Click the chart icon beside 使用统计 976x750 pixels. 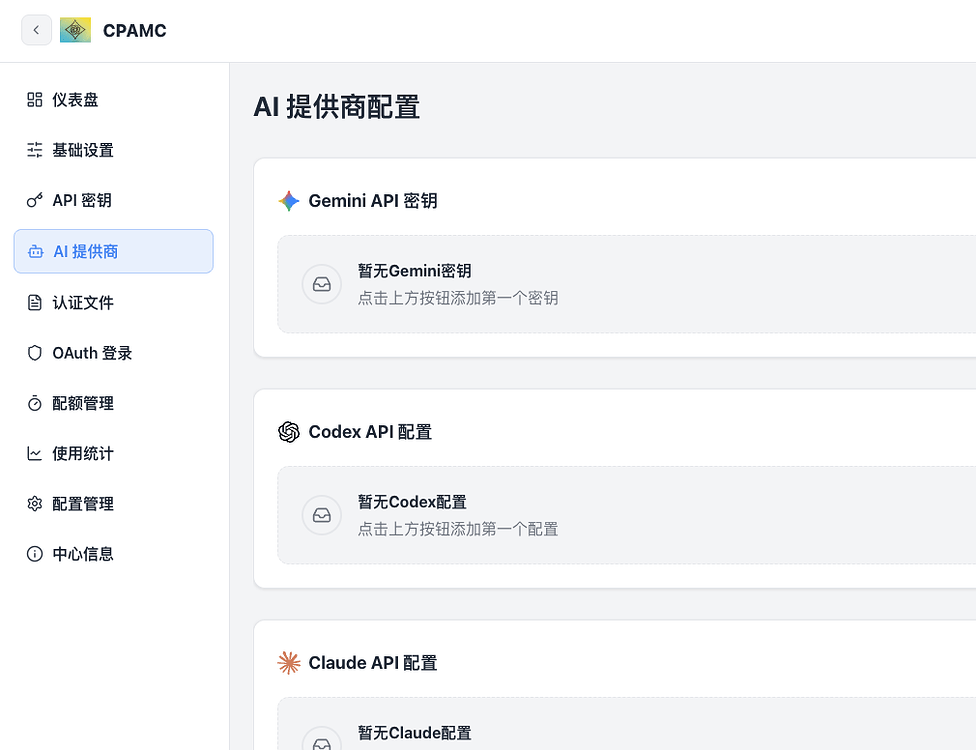(35, 454)
